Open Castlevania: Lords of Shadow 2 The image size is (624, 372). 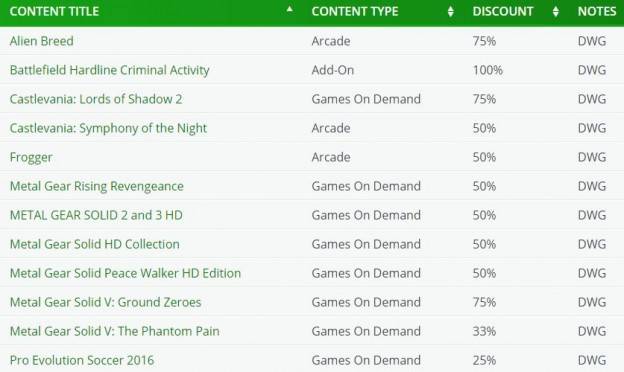(x=96, y=99)
